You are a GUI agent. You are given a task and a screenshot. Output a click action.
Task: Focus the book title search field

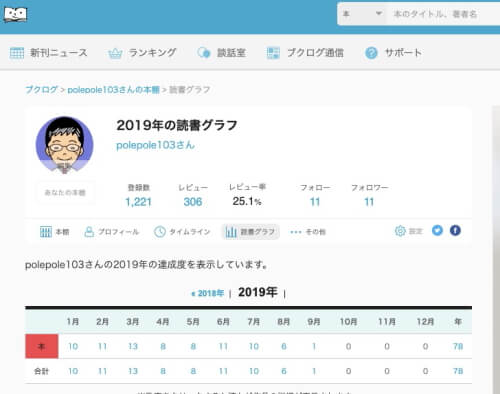click(443, 14)
